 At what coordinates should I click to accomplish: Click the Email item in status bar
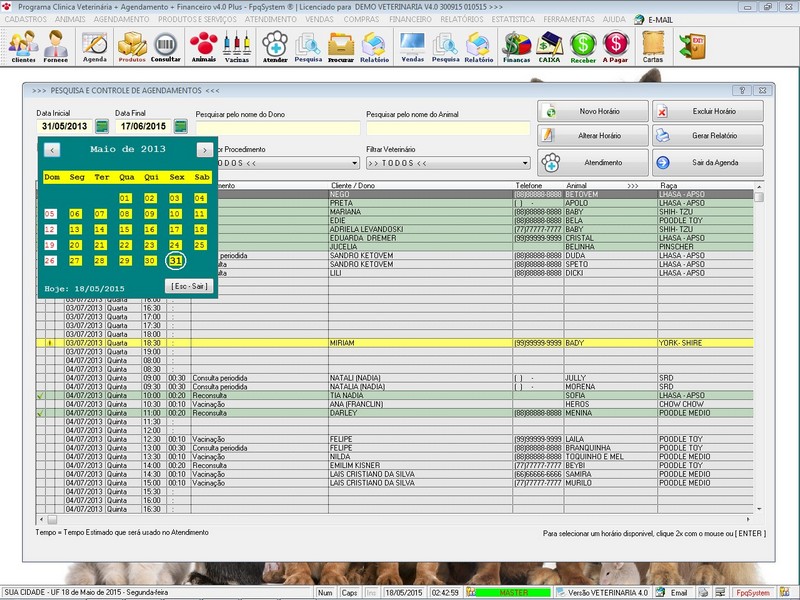pos(672,593)
